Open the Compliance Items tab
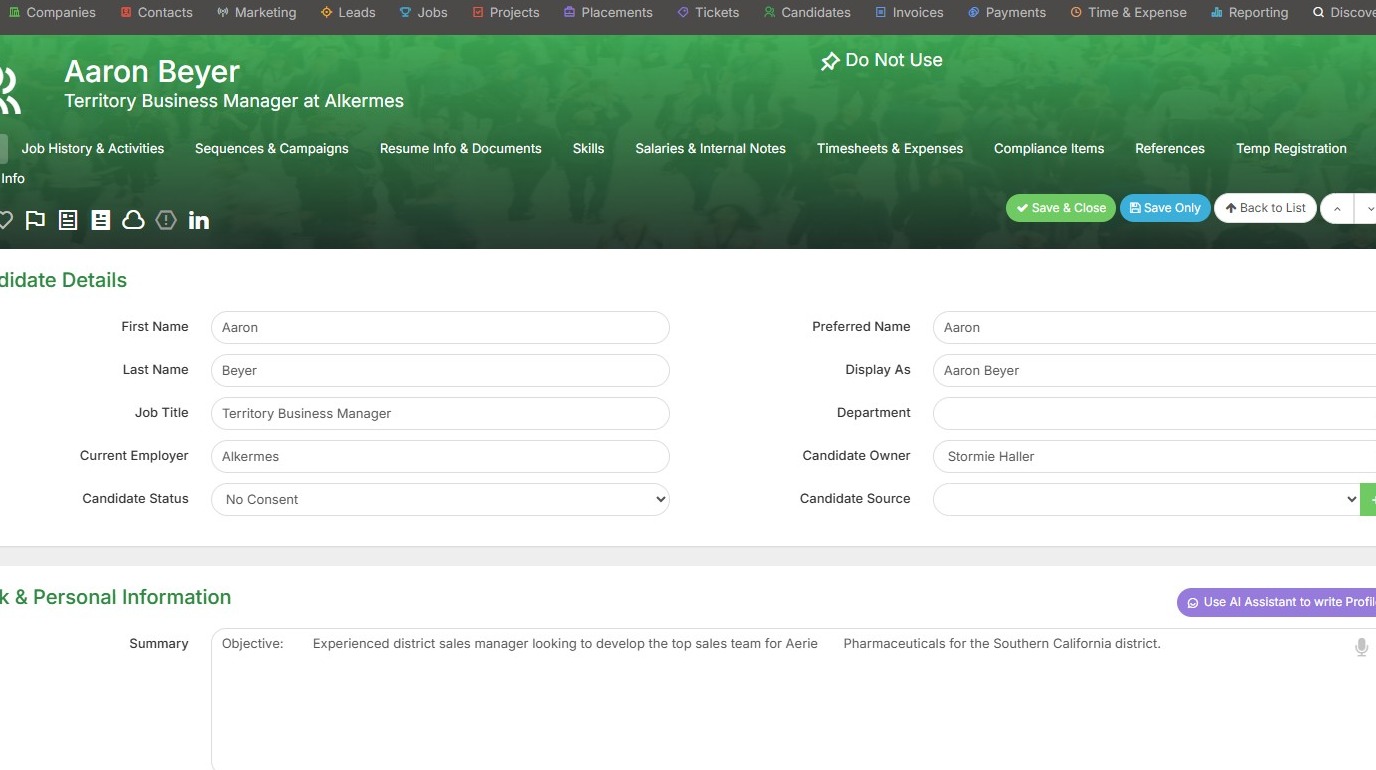1376x770 pixels. tap(1049, 148)
